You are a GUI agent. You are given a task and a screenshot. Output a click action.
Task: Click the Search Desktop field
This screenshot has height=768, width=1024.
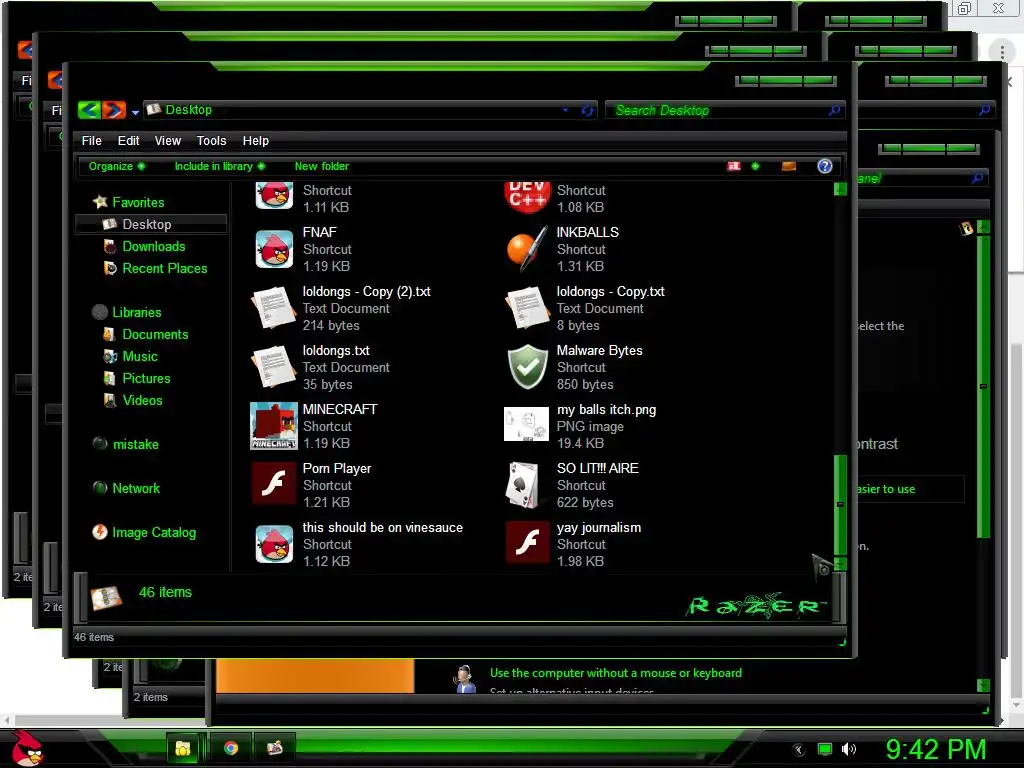[x=724, y=110]
